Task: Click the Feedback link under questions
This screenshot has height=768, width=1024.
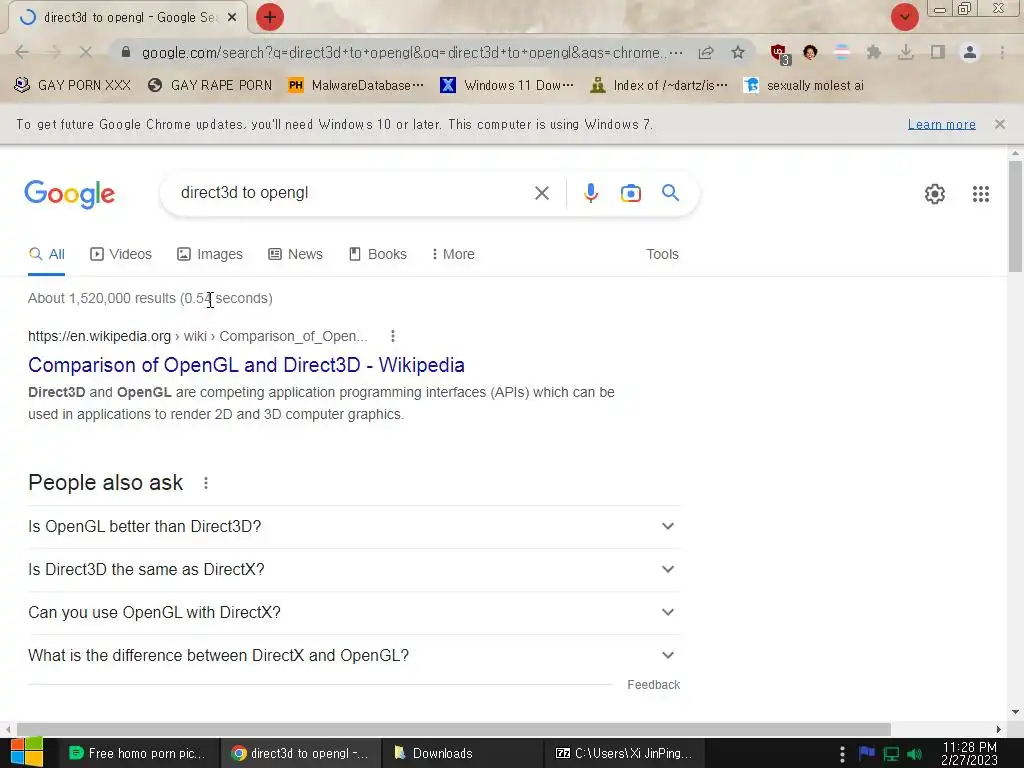Action: [x=653, y=684]
